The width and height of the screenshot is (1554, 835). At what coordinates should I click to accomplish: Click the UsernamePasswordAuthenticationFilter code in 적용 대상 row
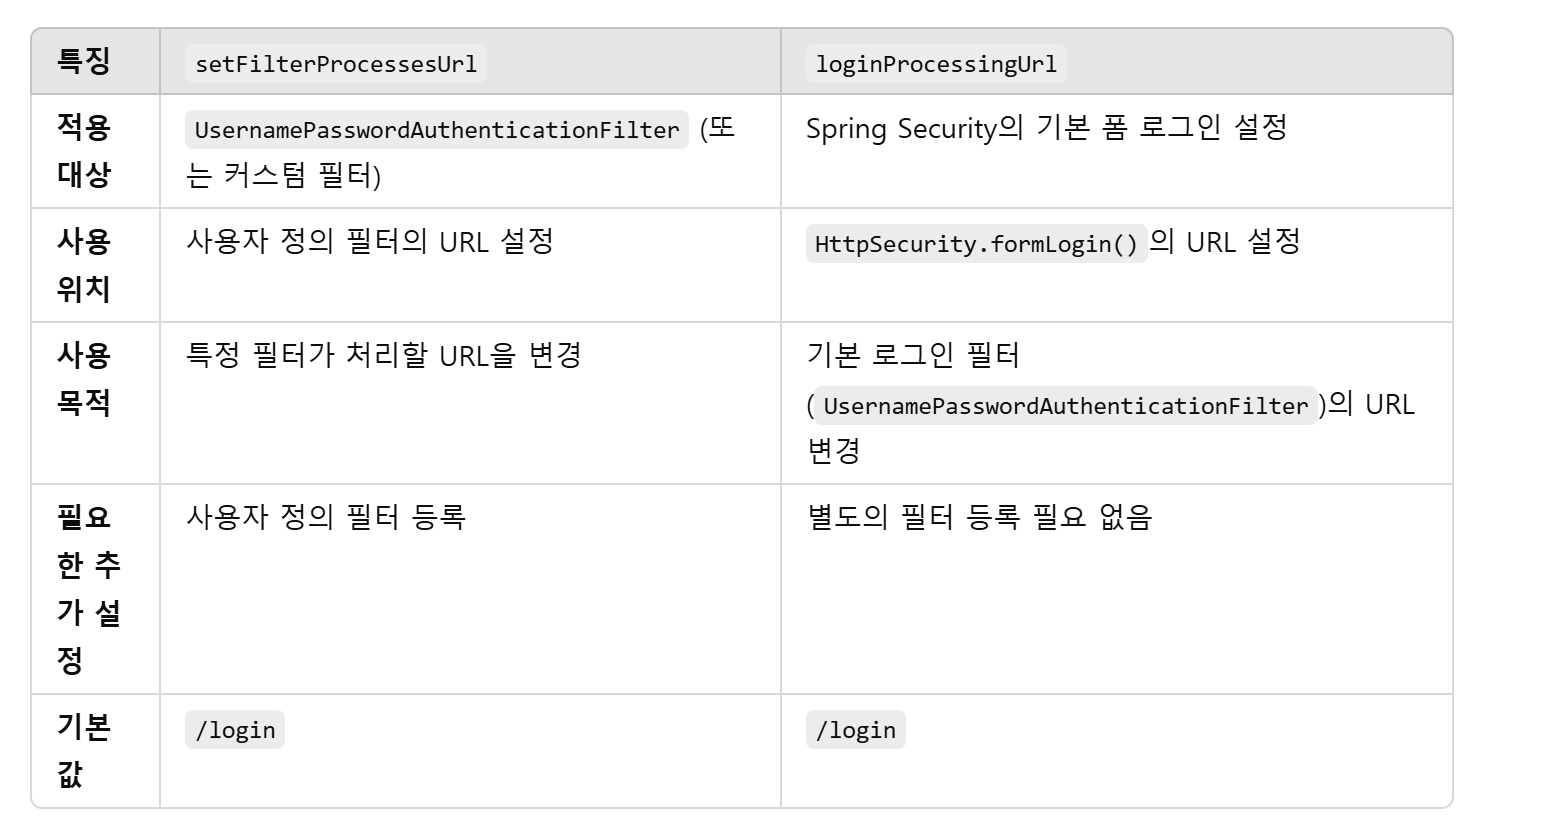coord(437,130)
